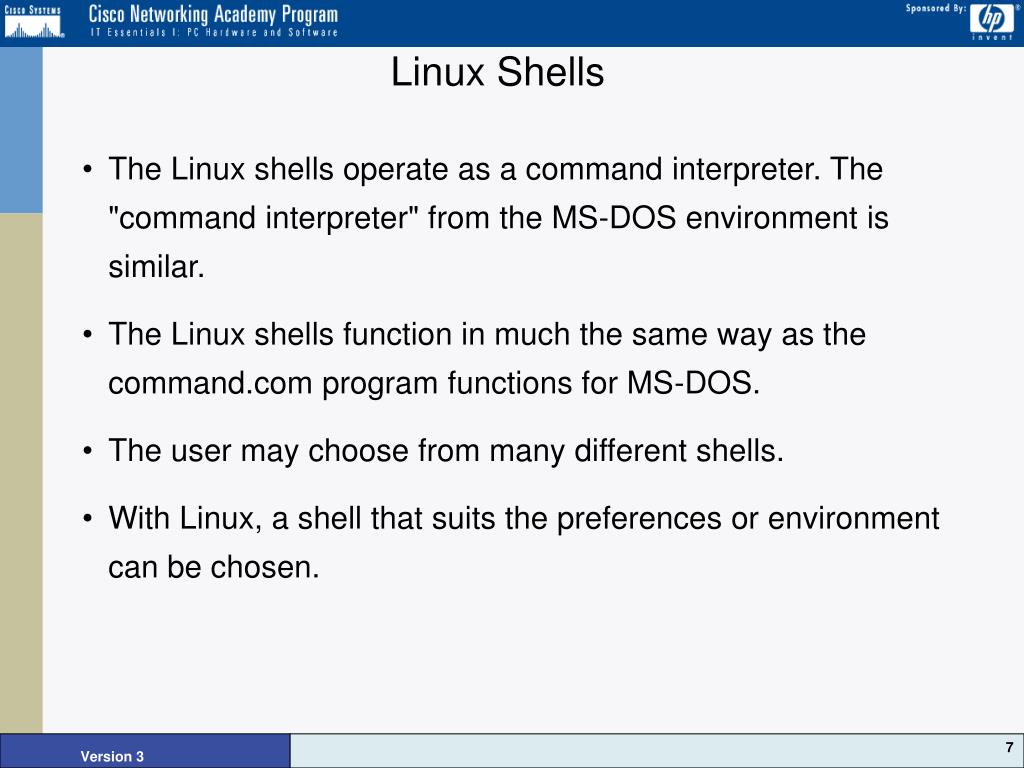
Task: Click the Linux Shells slide heading
Action: (x=497, y=72)
